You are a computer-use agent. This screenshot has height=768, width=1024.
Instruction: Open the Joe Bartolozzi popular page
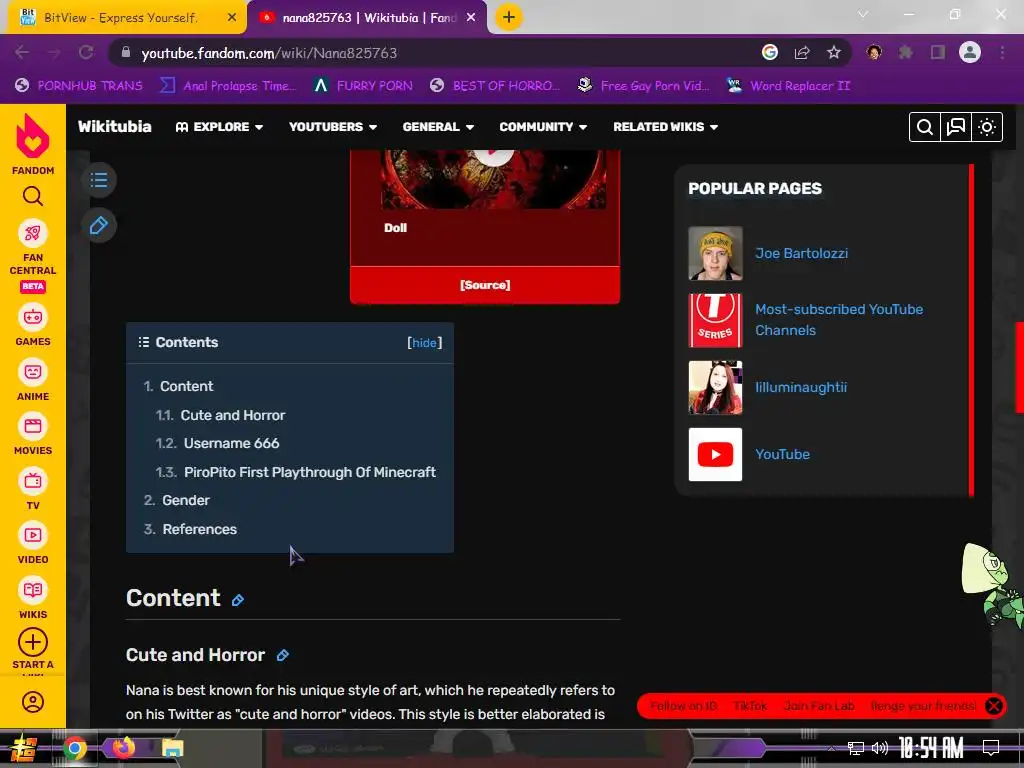(802, 253)
